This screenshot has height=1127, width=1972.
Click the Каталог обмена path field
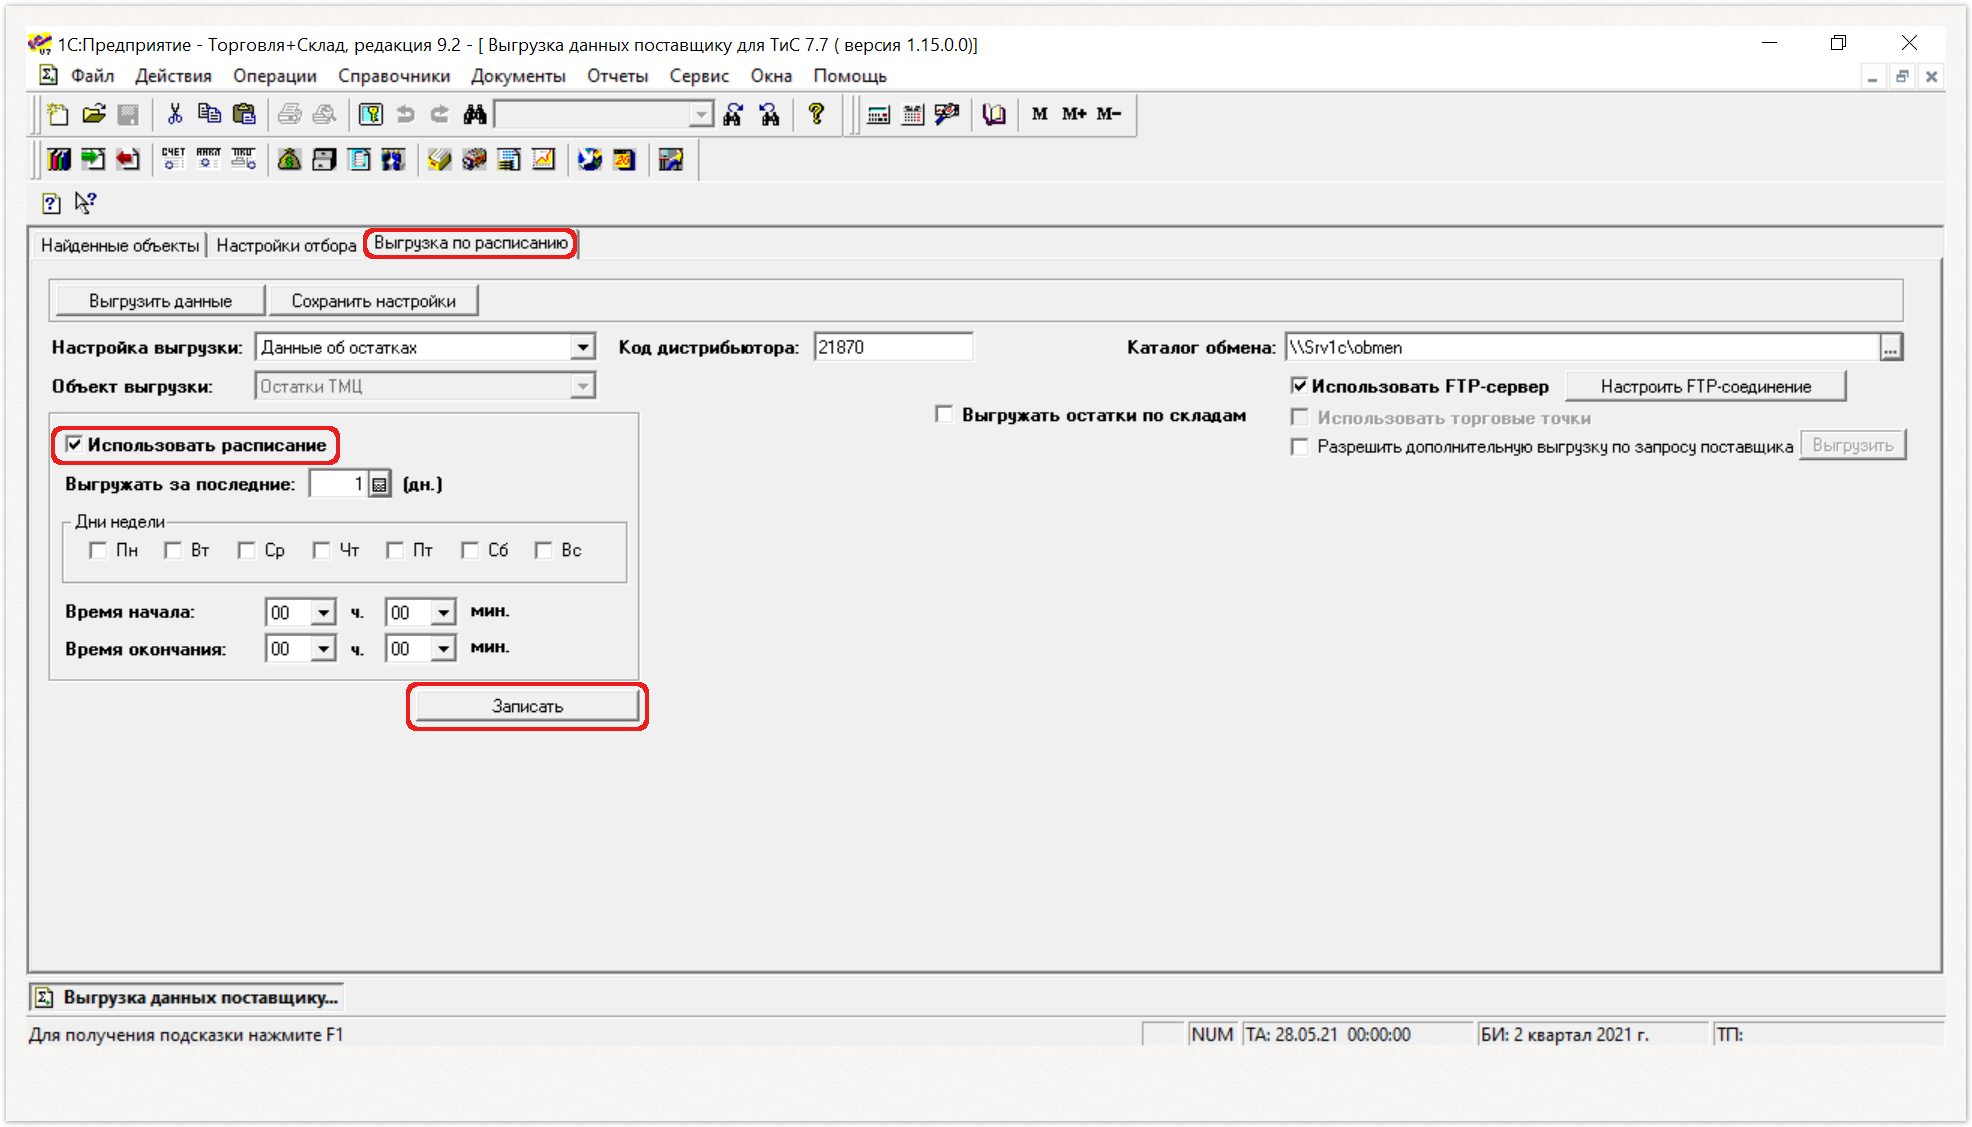pos(1582,347)
